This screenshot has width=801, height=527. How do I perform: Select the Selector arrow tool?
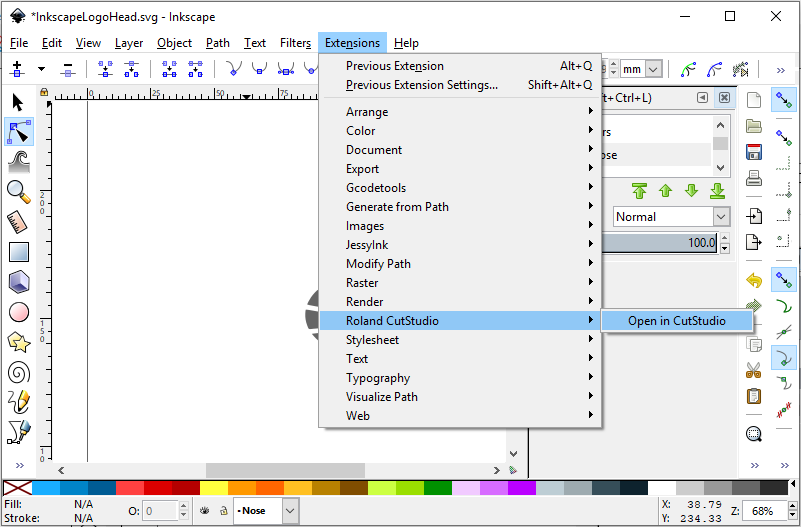point(18,102)
